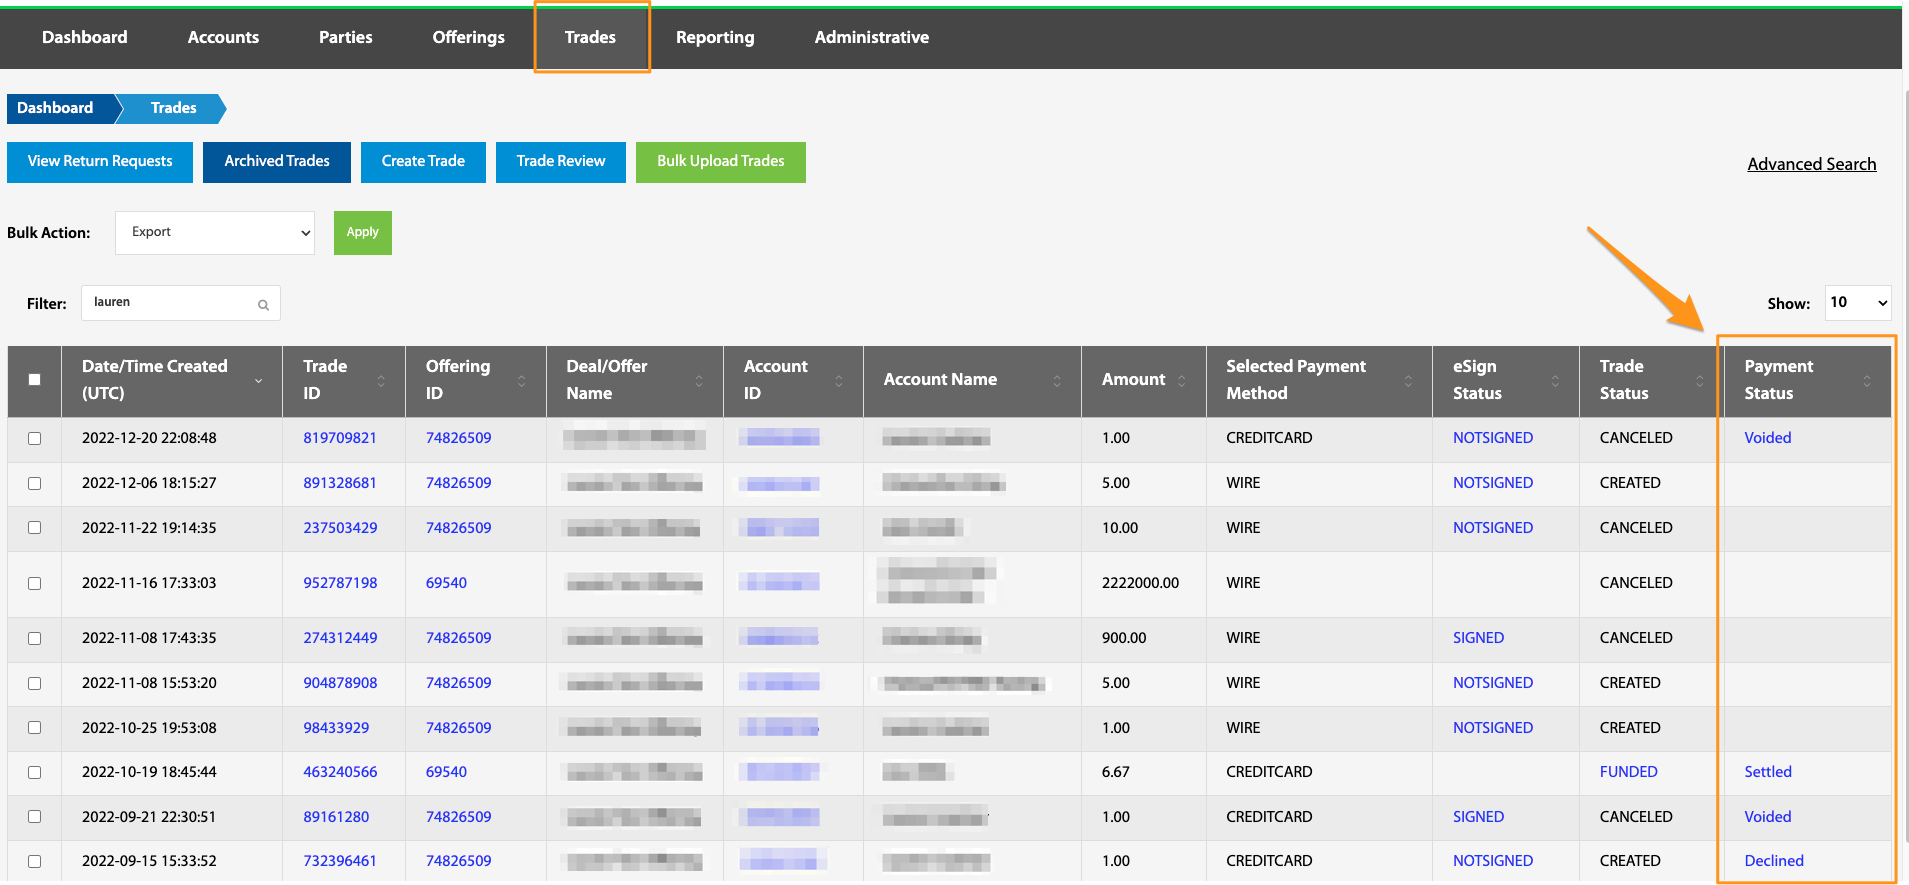Image resolution: width=1909 pixels, height=885 pixels.
Task: Open trade ID 819709821 link
Action: (x=340, y=438)
